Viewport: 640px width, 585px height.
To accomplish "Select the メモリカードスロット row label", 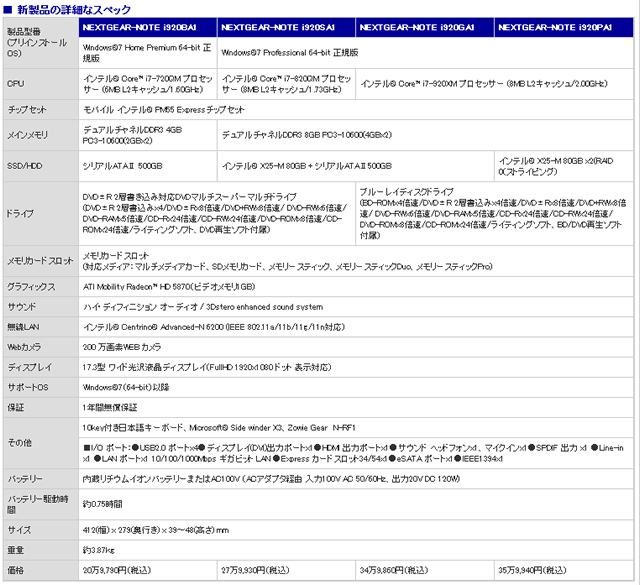I will [41, 261].
